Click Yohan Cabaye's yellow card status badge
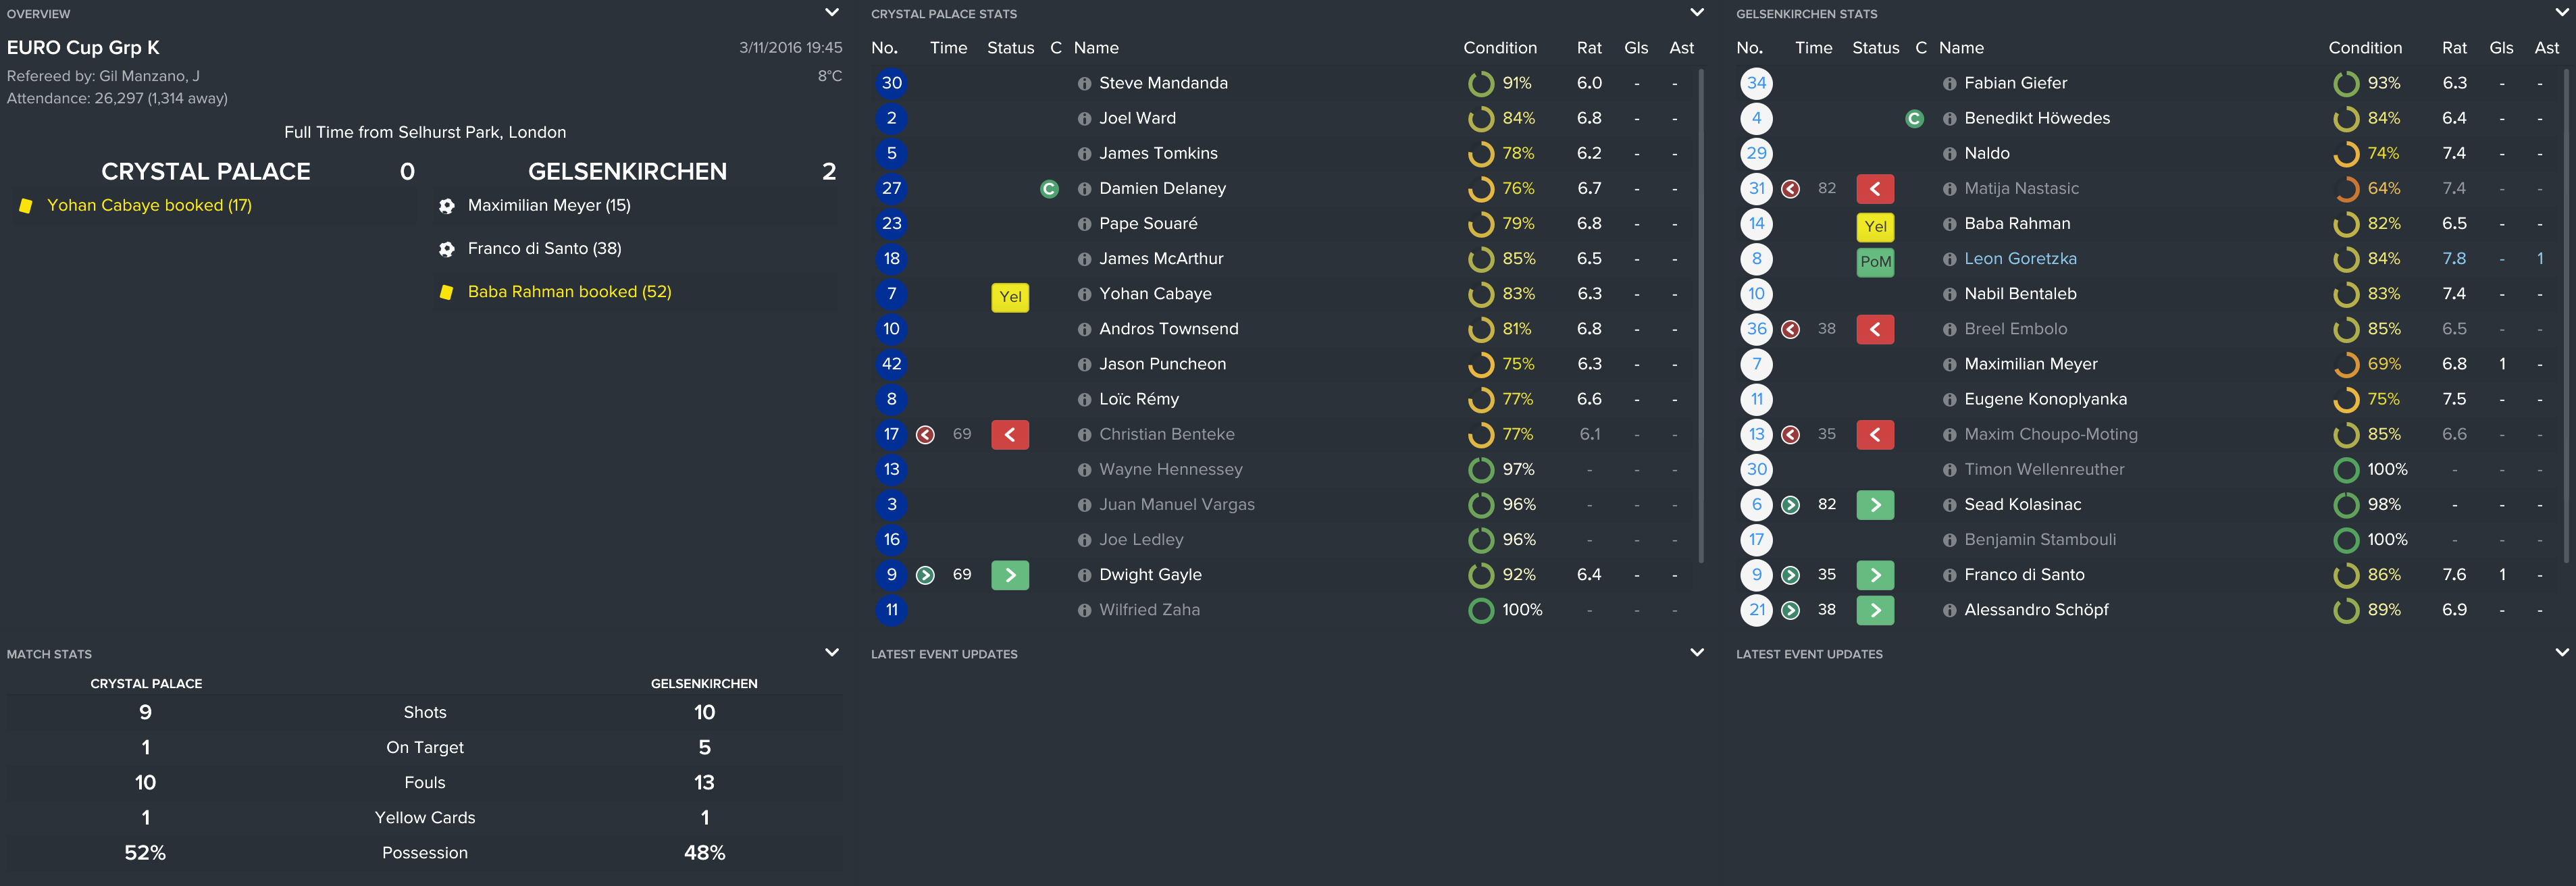Image resolution: width=2576 pixels, height=886 pixels. [1010, 297]
